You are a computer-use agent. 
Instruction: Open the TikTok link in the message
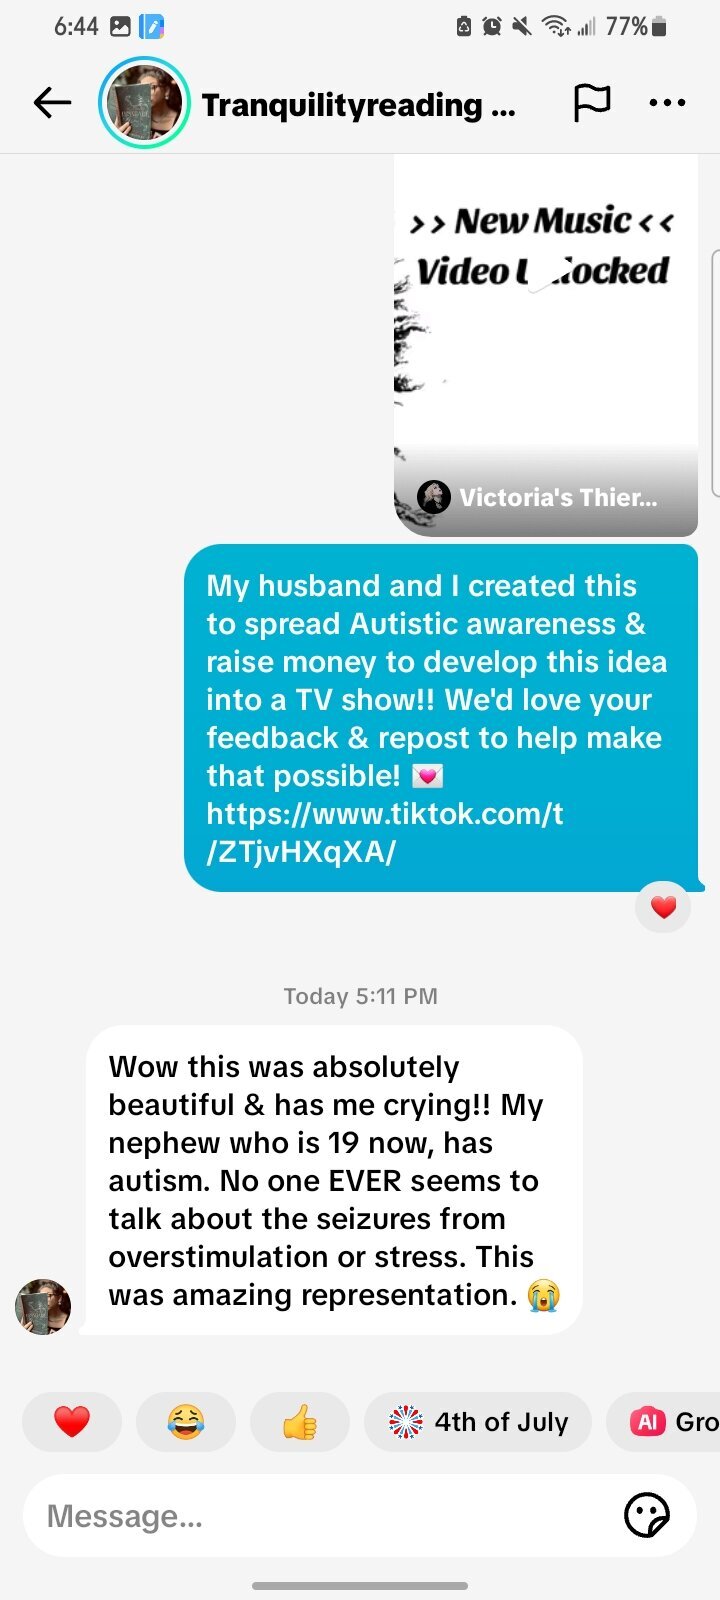click(385, 832)
